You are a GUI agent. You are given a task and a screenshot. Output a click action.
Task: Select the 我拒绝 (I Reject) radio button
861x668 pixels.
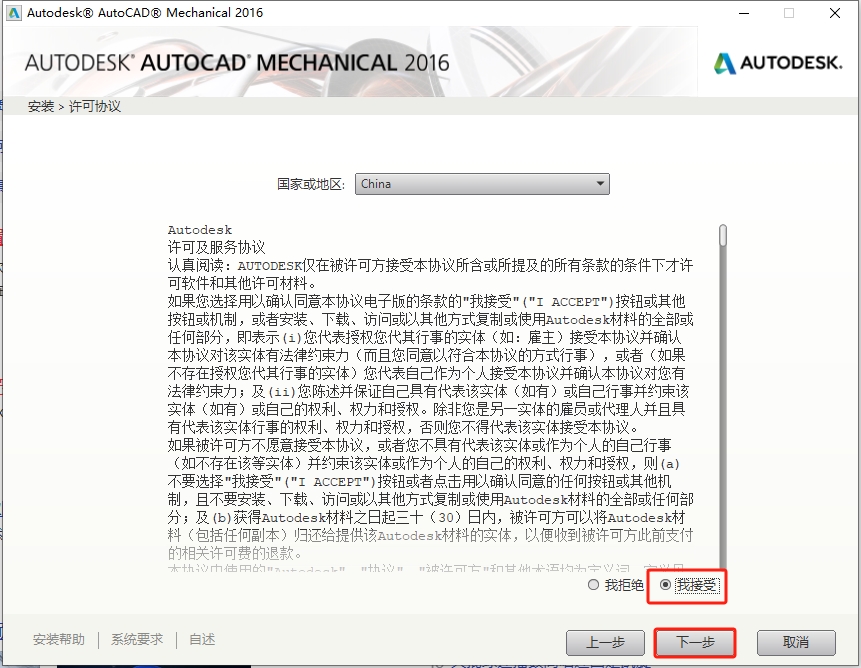(x=594, y=585)
